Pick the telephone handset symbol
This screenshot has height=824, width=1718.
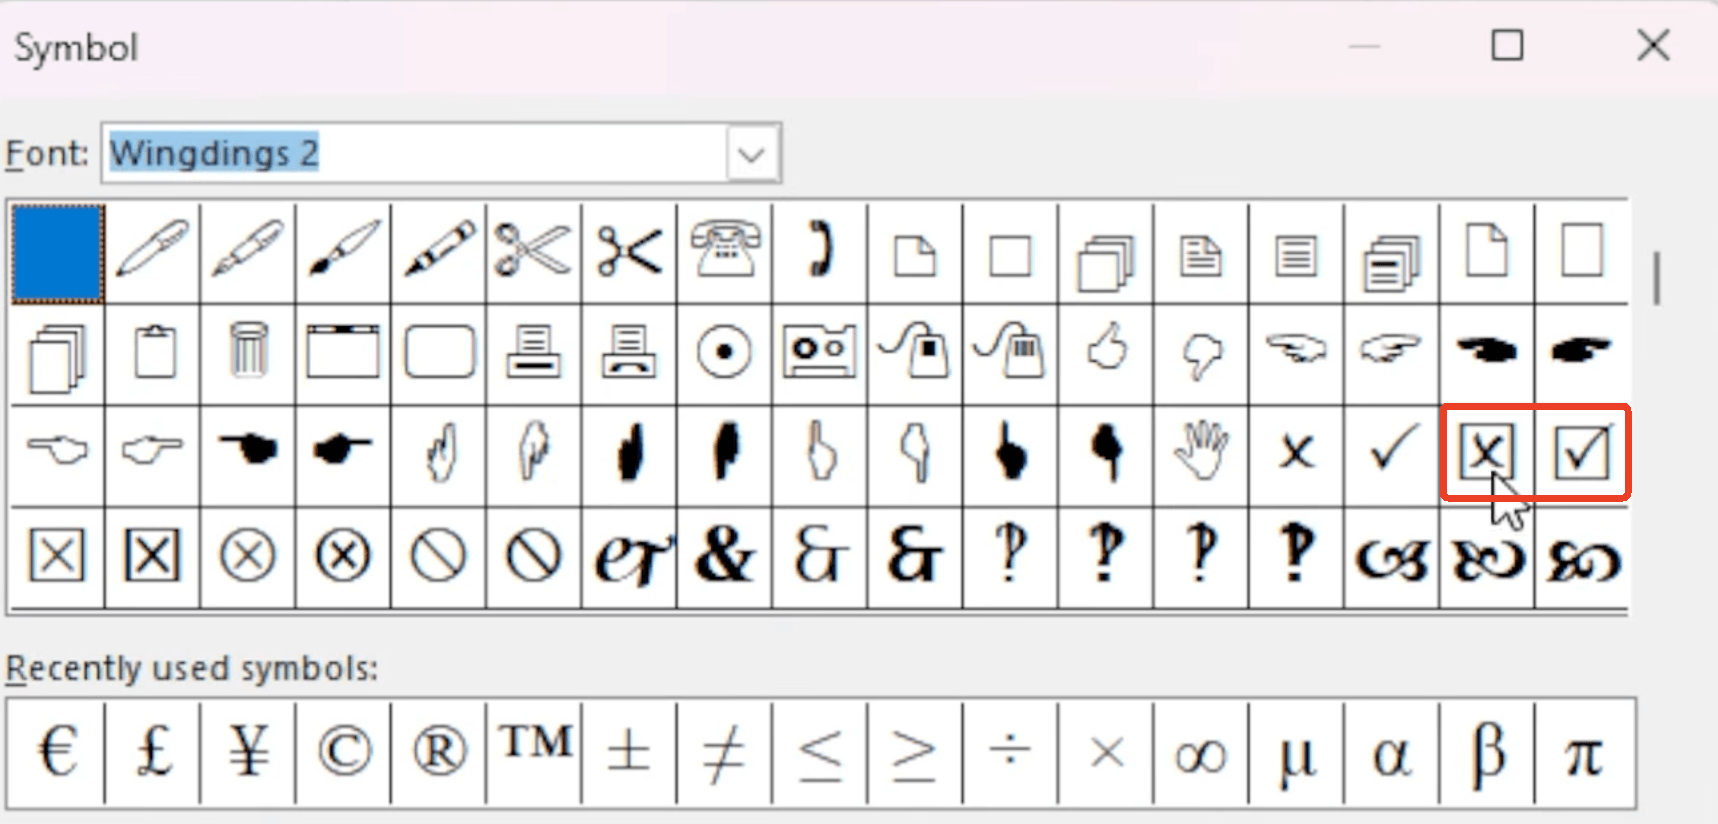click(820, 251)
